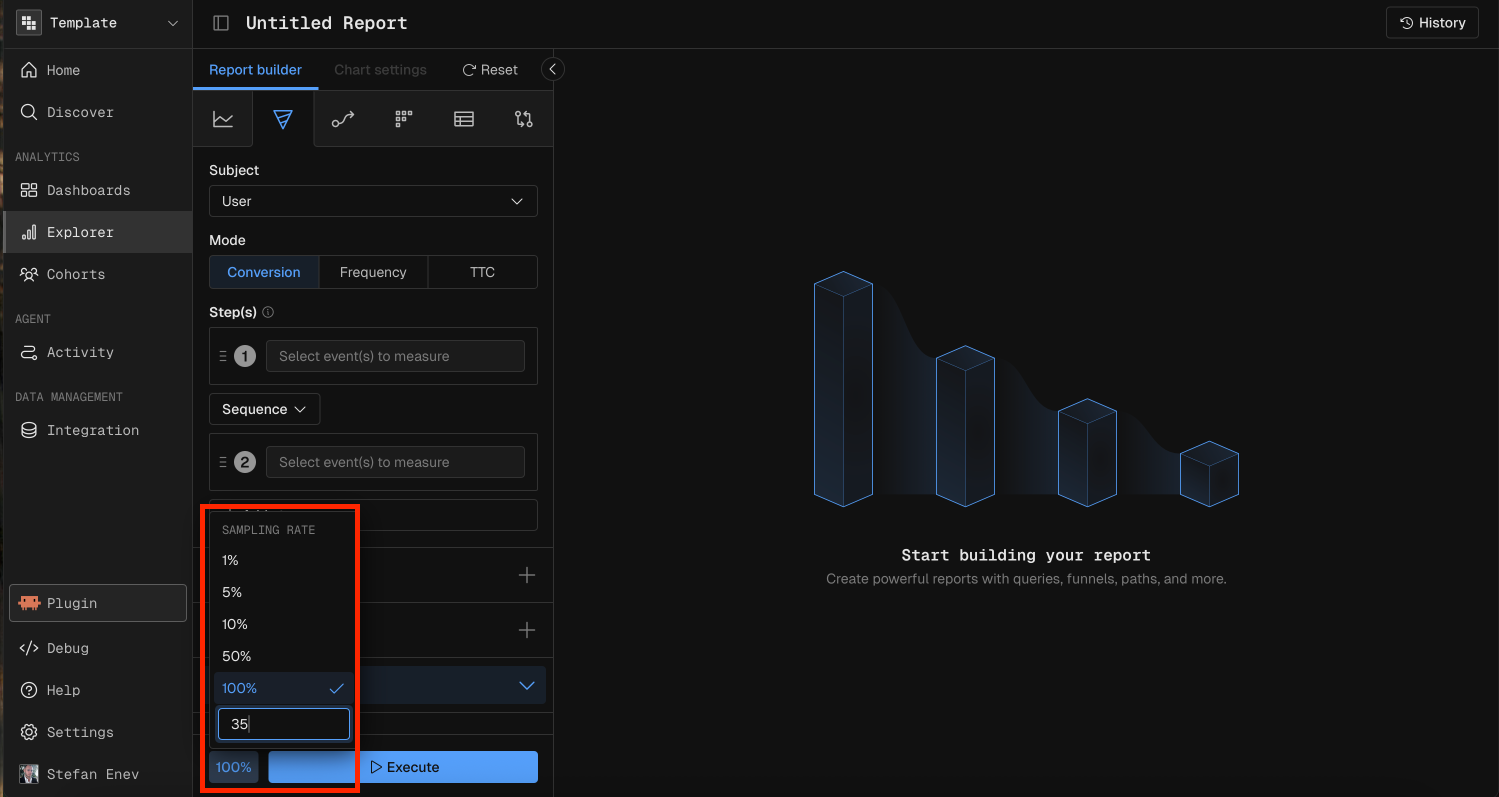Switch mode to TTC
Image resolution: width=1499 pixels, height=797 pixels.
click(x=482, y=272)
